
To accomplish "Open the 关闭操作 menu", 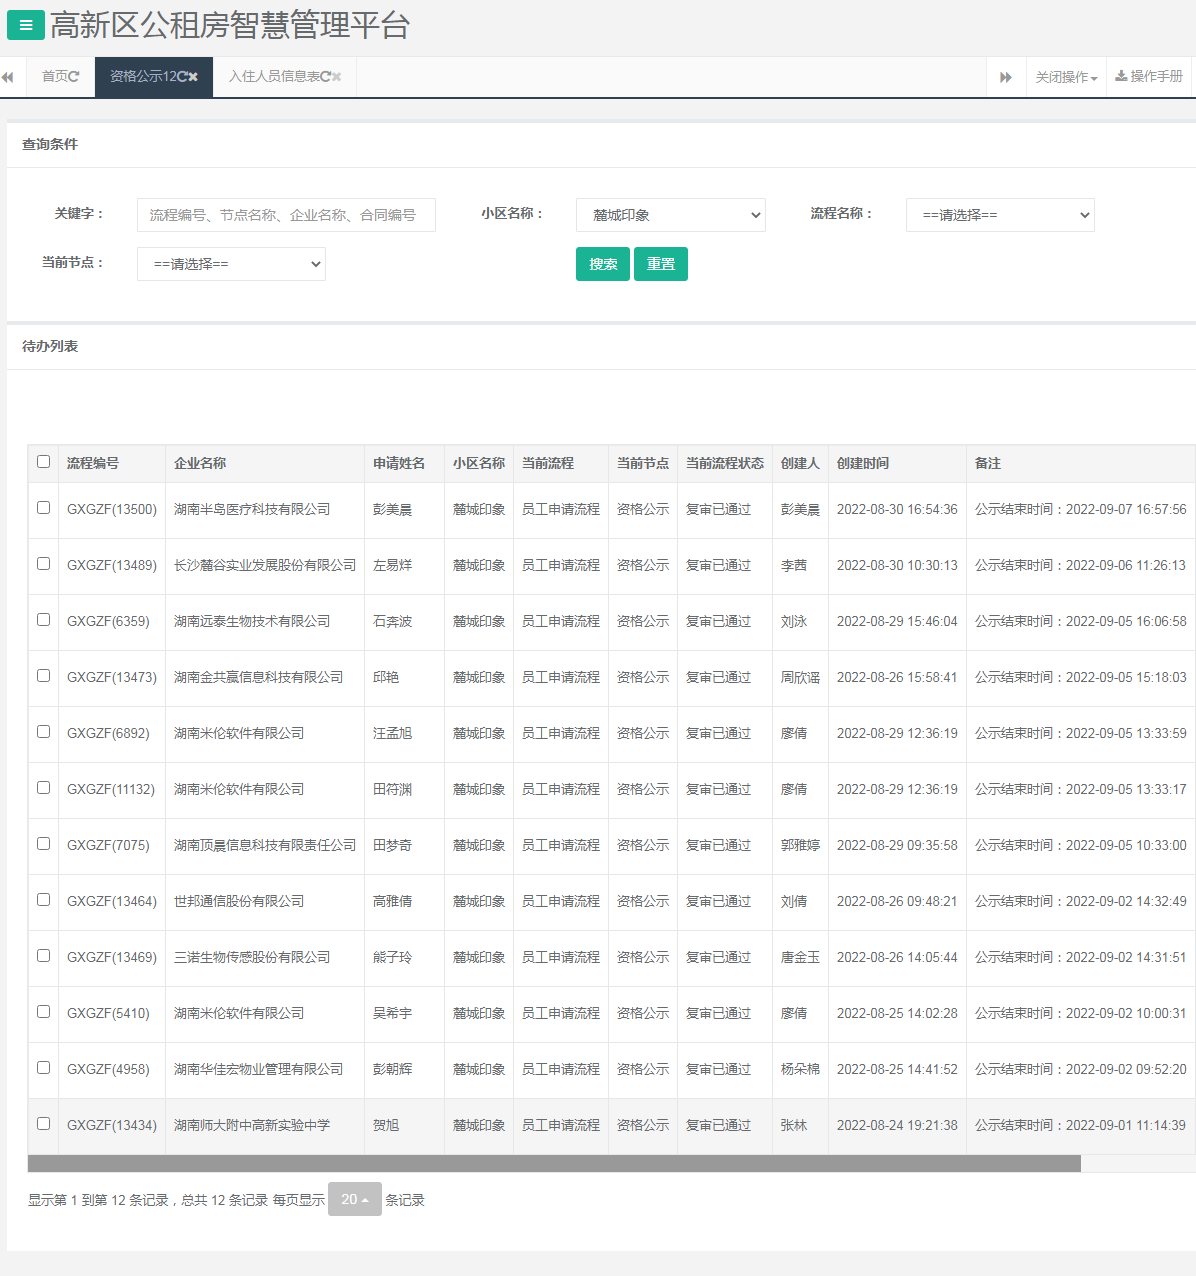I will pyautogui.click(x=1066, y=77).
